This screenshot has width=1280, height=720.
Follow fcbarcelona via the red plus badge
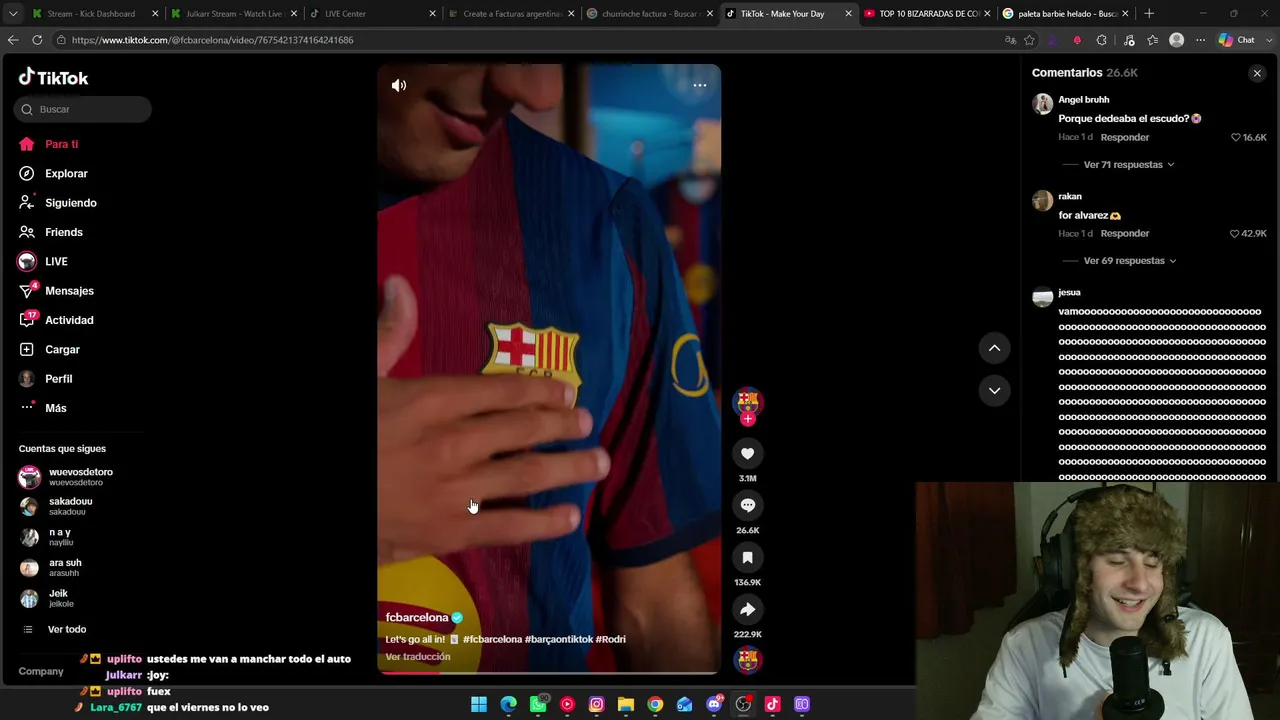coord(747,419)
